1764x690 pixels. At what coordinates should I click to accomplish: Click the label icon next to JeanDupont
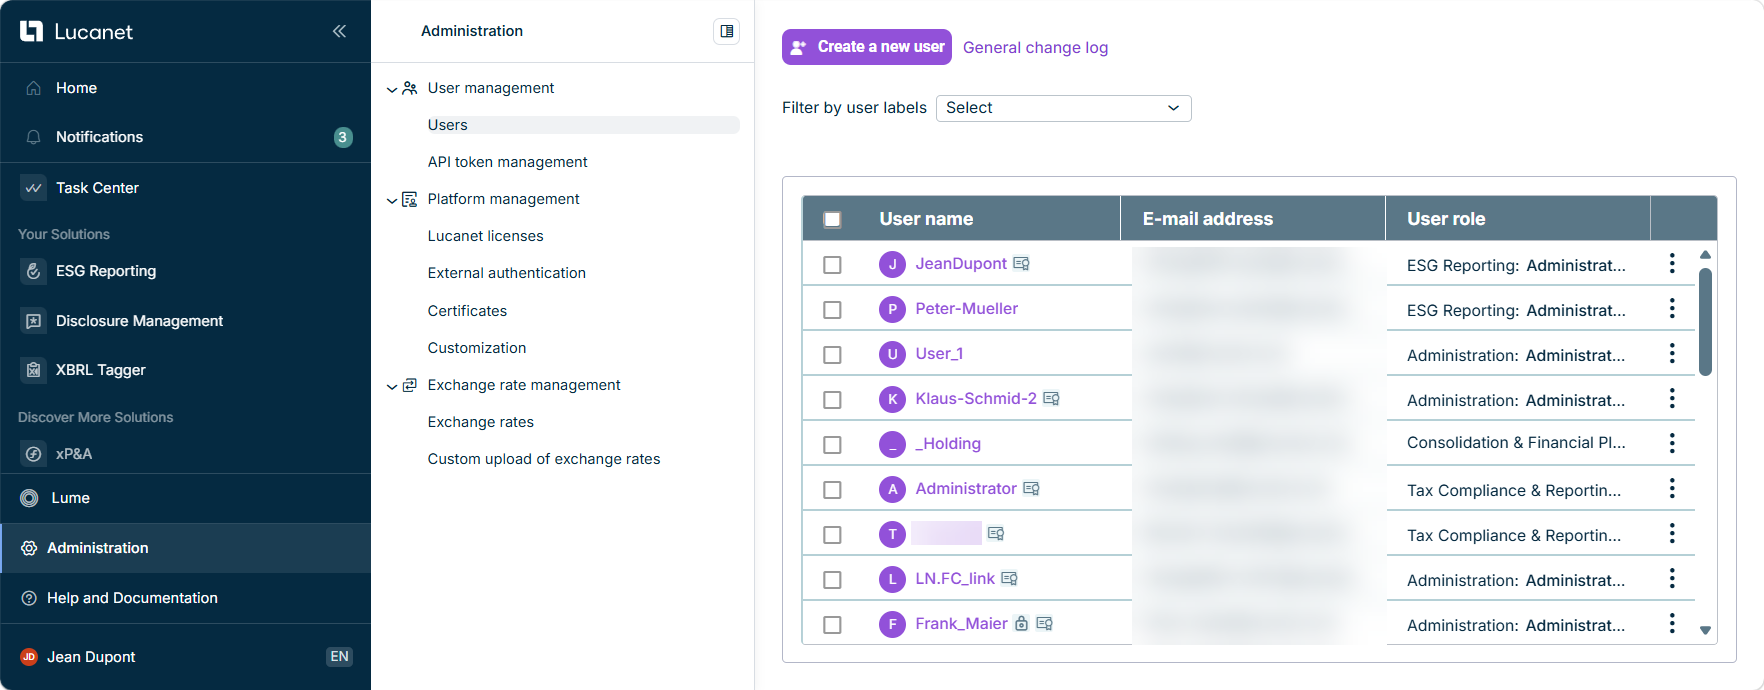(1021, 264)
